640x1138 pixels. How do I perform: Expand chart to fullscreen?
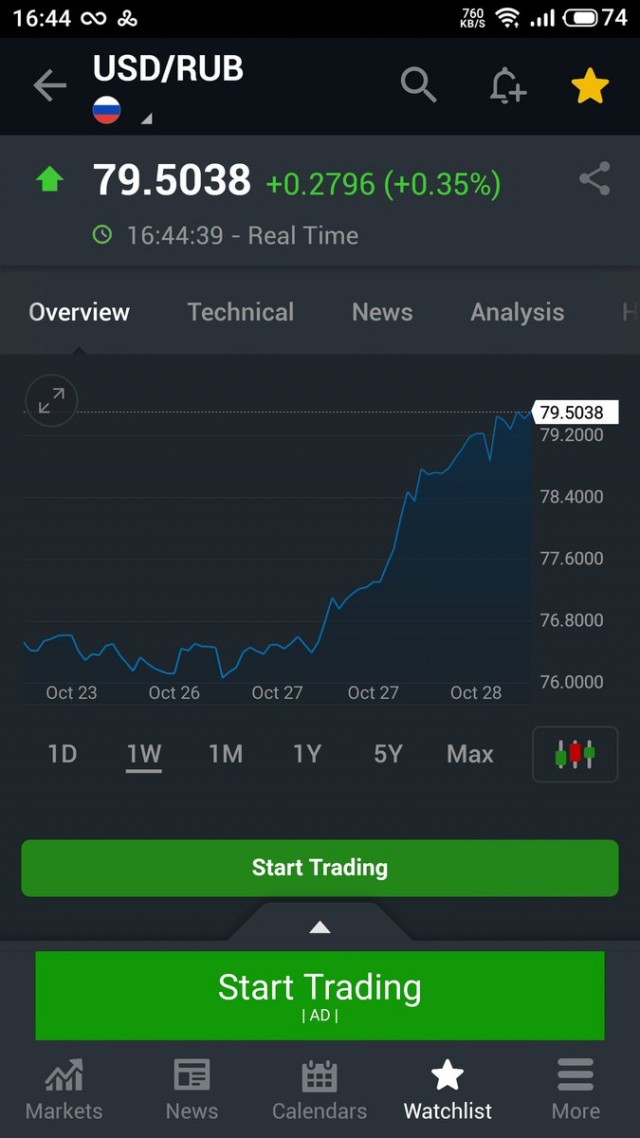coord(51,400)
